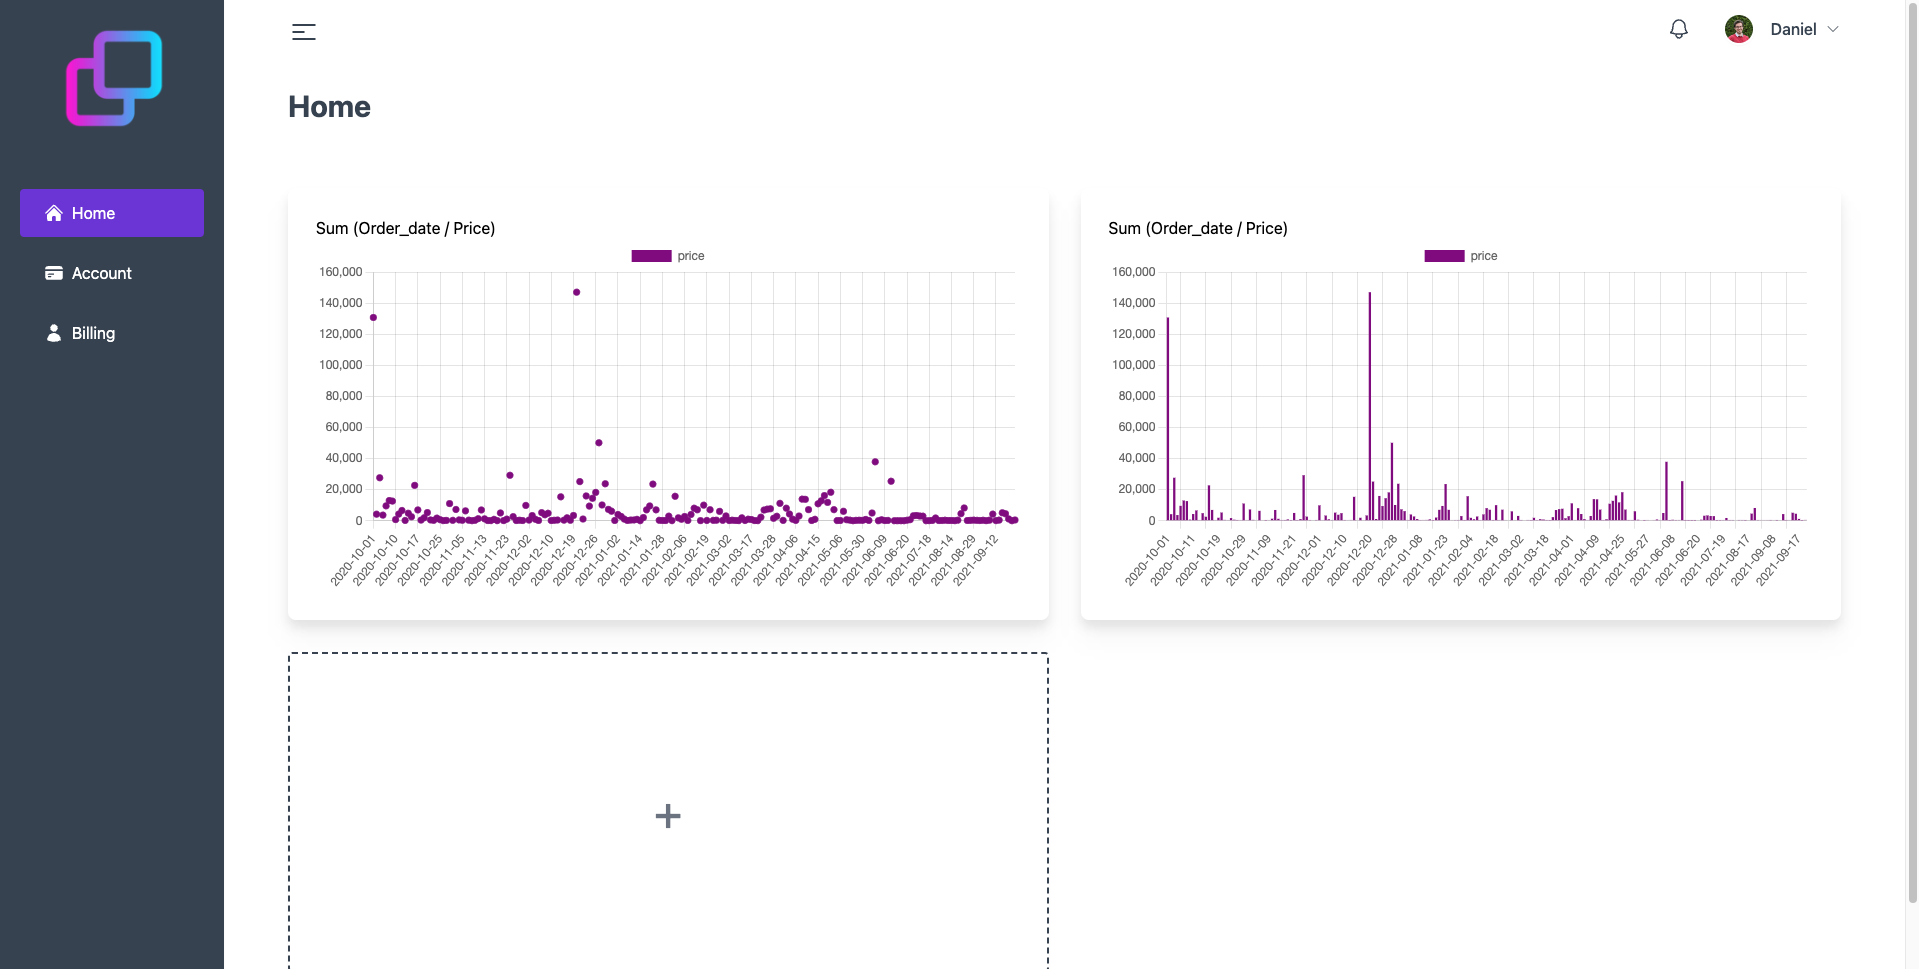Image resolution: width=1919 pixels, height=969 pixels.
Task: Click the left chart title Sum (Order_date / Price)
Action: [x=406, y=228]
